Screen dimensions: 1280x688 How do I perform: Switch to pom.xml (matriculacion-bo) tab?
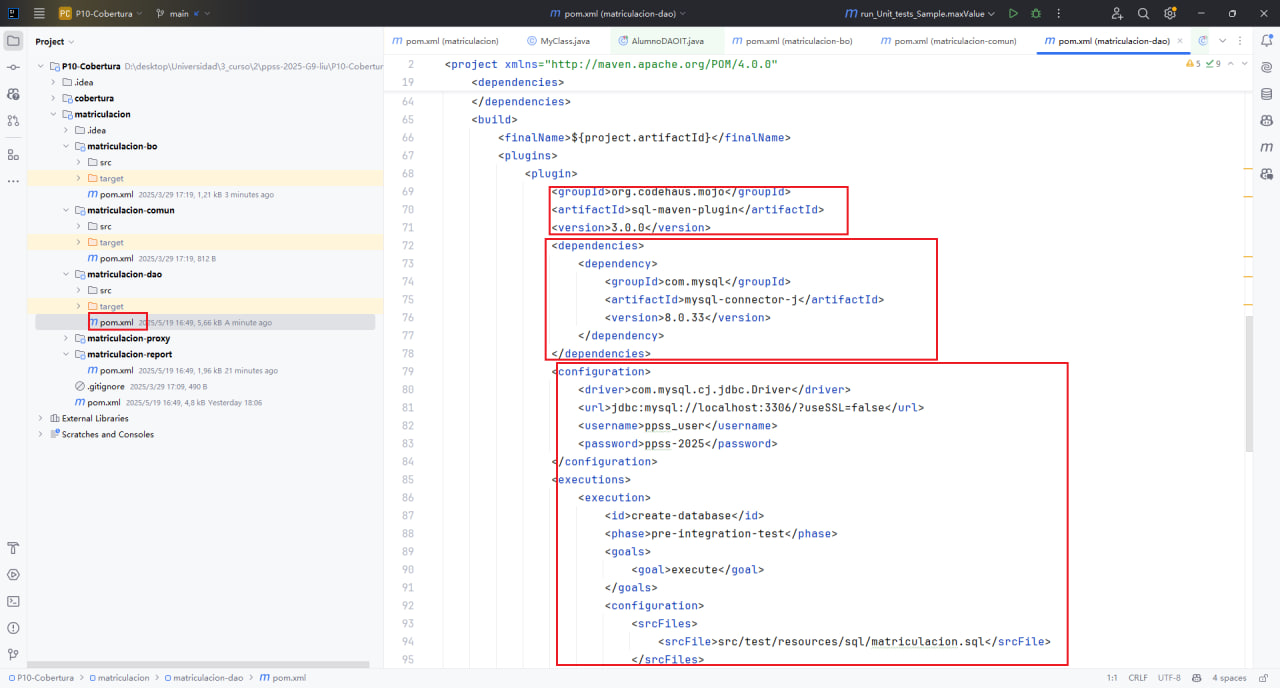pos(792,41)
